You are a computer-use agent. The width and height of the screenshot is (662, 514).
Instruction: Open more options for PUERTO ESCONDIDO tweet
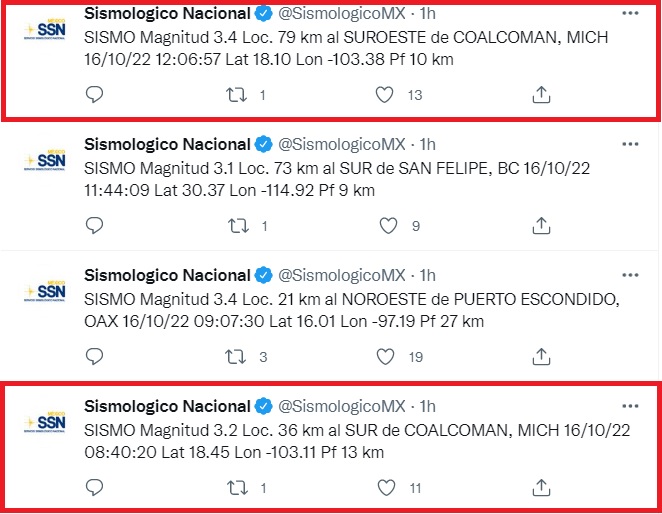629,275
